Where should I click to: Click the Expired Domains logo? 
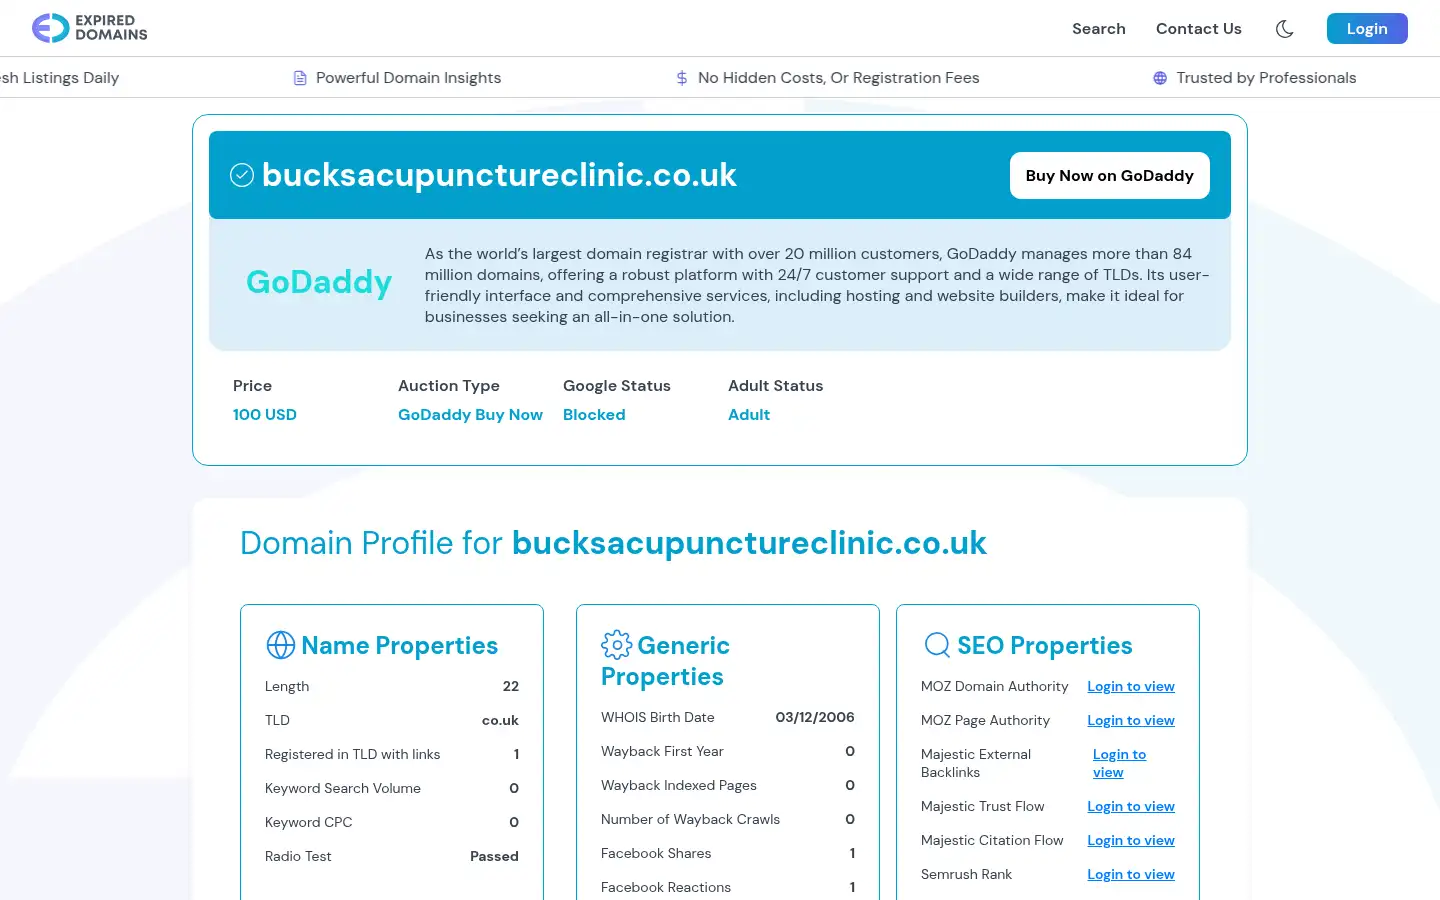click(89, 28)
